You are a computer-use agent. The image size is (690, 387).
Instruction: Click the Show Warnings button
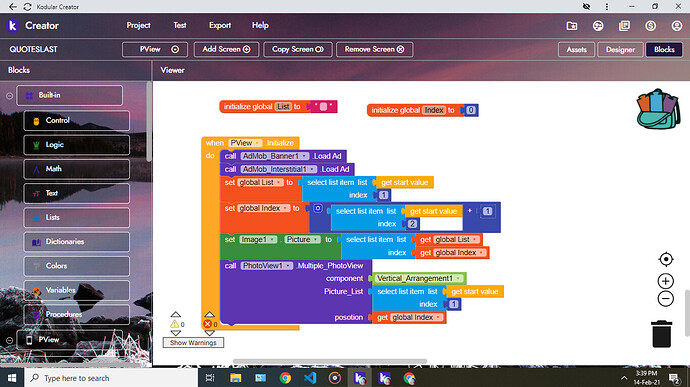click(x=193, y=343)
